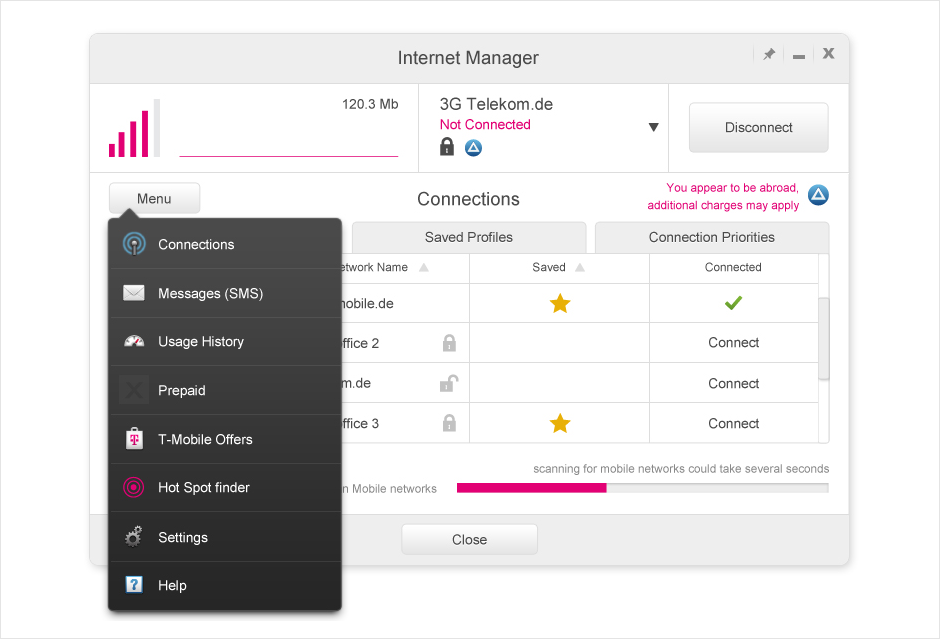Open Messages (SMS) from the menu
Screen dimensions: 940x639
click(x=225, y=293)
